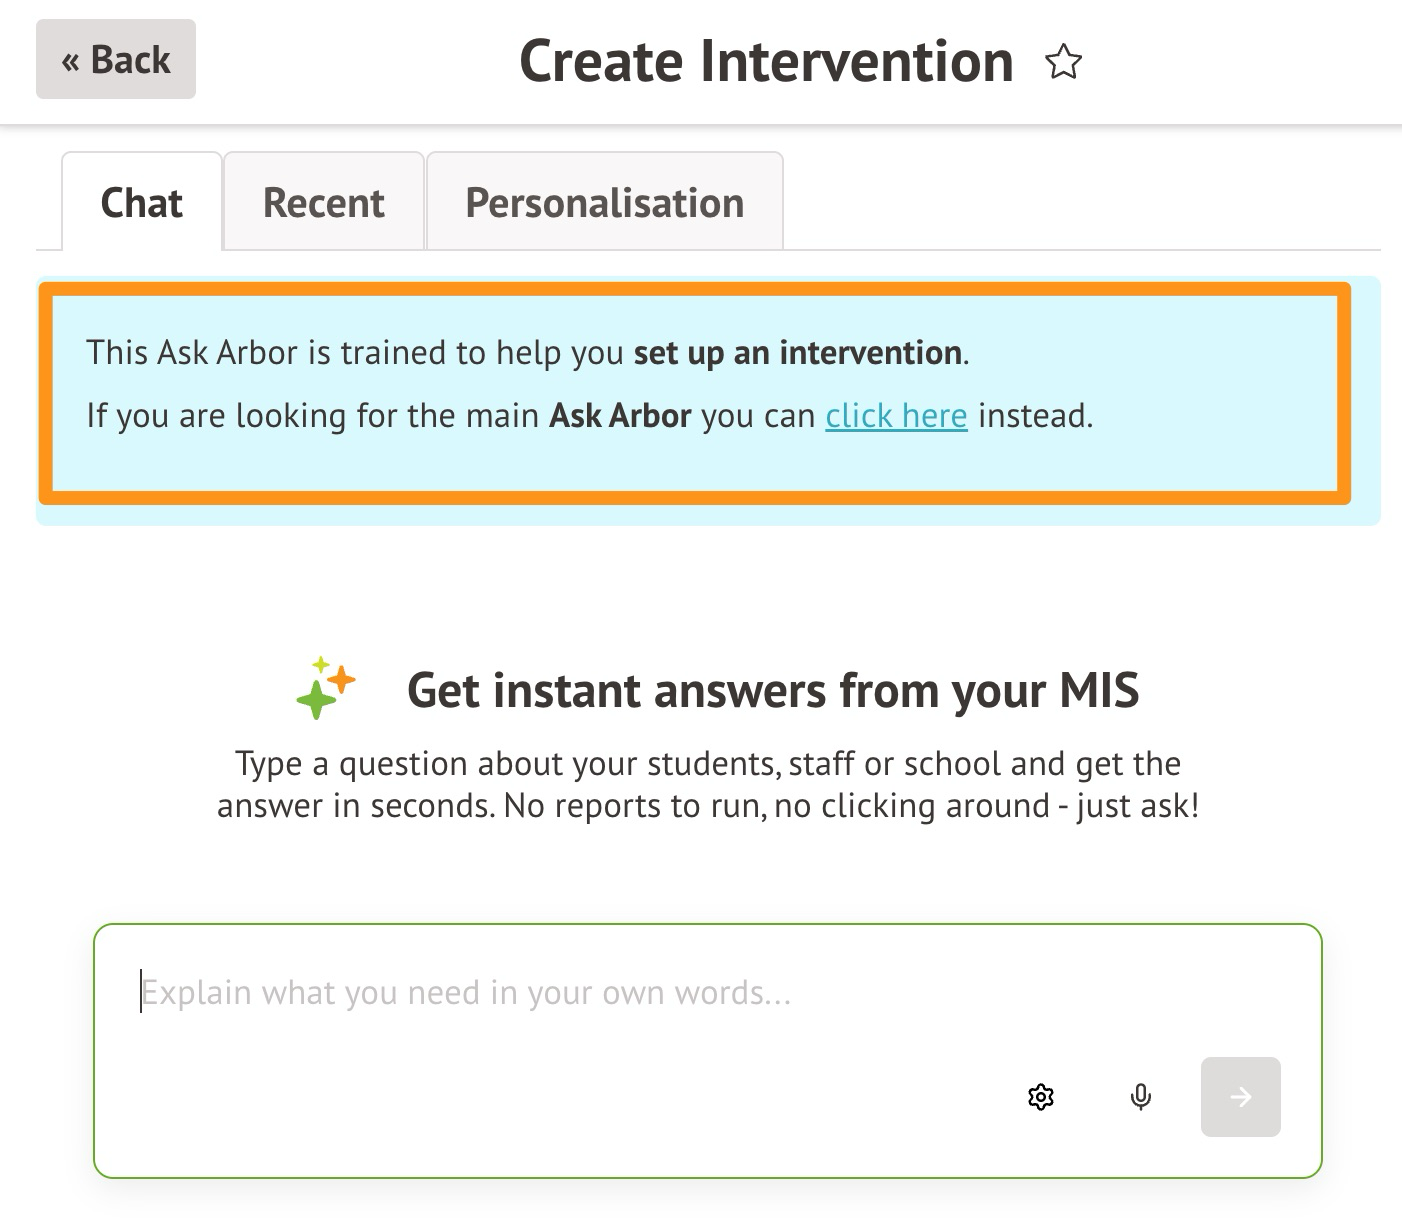Image resolution: width=1402 pixels, height=1226 pixels.
Task: Click the bold 'set up an intervention' text
Action: click(x=798, y=353)
